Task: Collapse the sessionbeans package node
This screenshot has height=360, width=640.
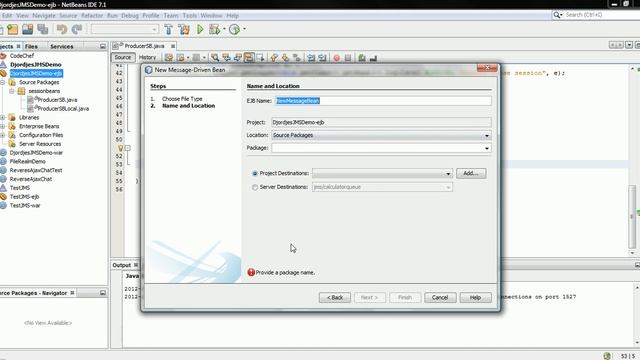Action: [12, 91]
